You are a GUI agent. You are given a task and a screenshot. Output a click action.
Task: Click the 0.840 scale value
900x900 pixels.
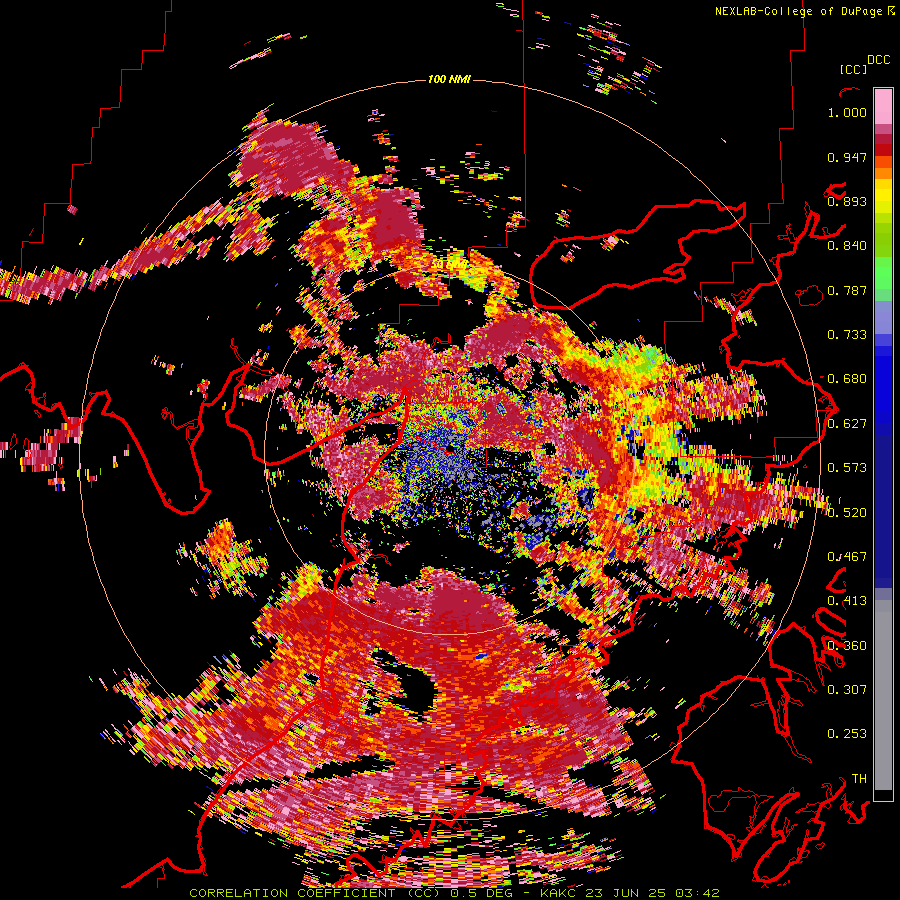click(847, 246)
